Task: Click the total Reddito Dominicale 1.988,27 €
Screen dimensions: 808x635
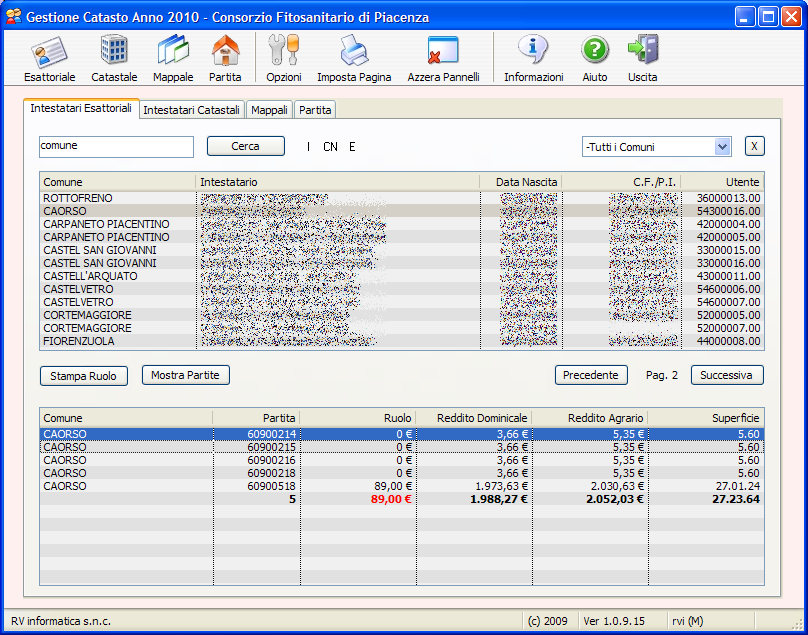Action: click(x=499, y=499)
